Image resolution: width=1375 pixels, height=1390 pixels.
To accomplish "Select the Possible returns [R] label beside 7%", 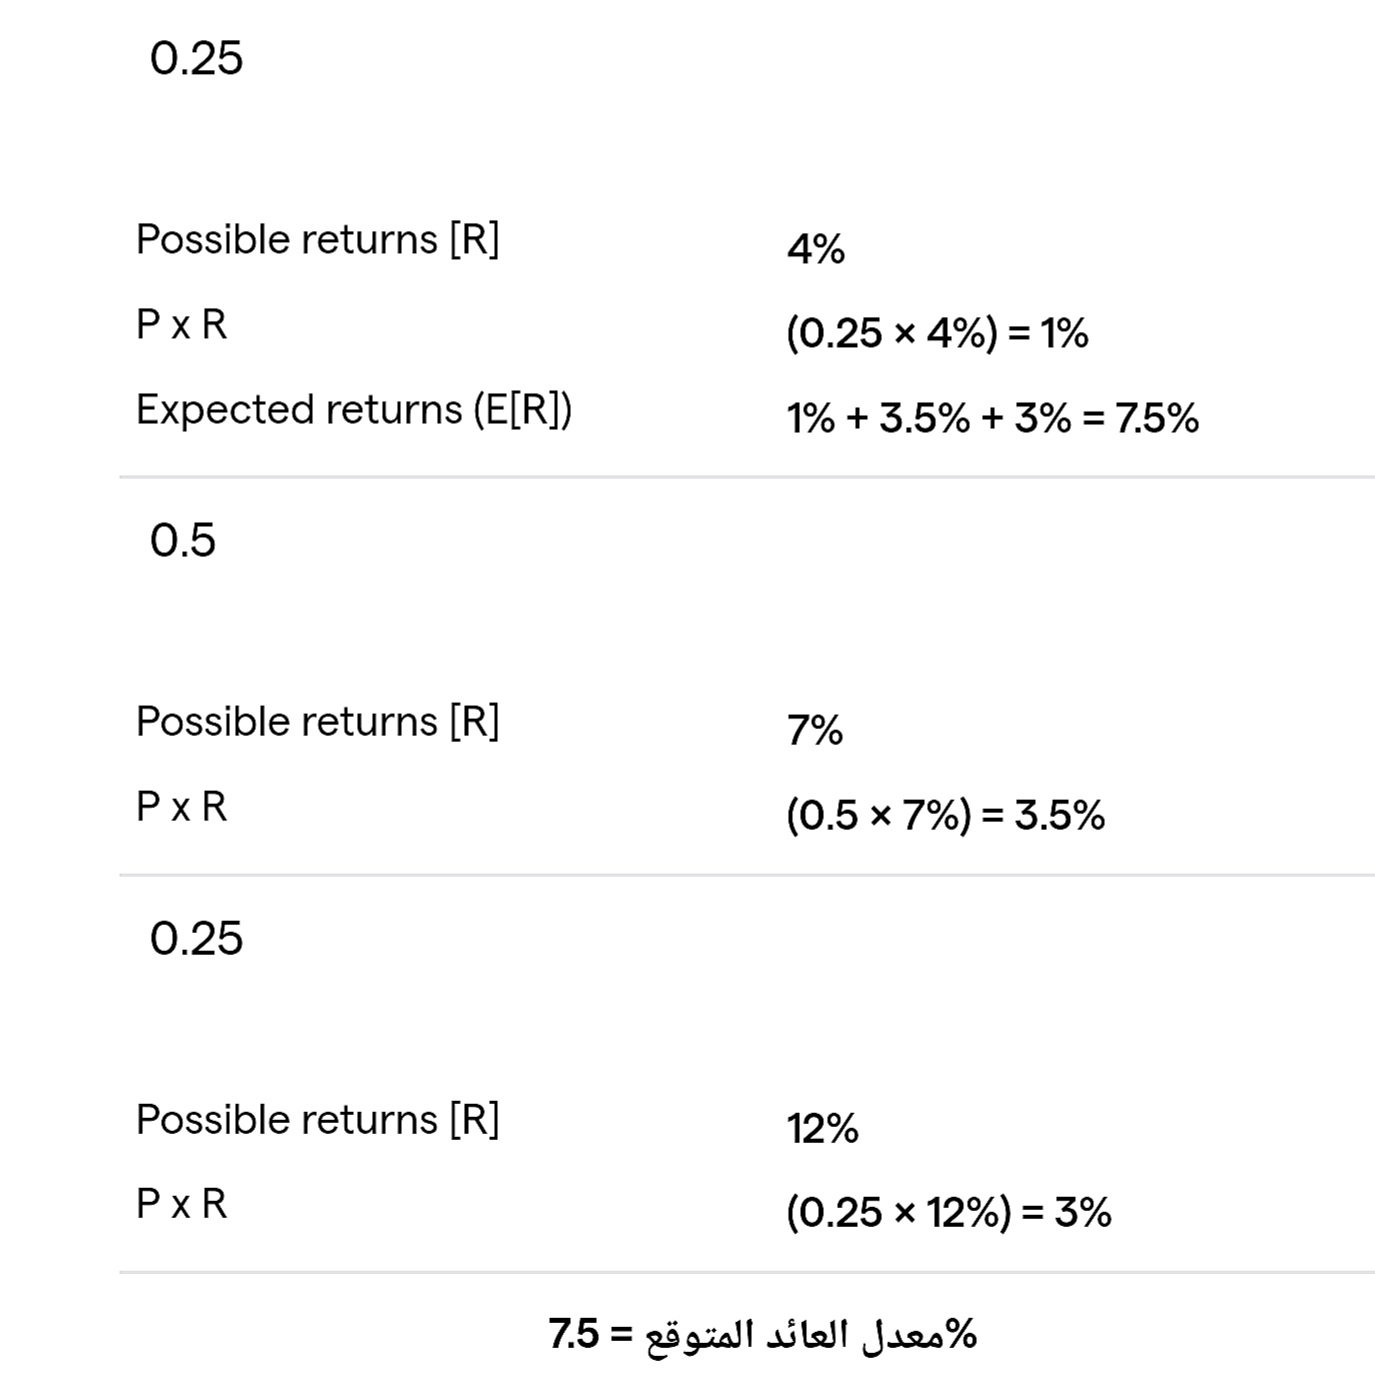I will 317,721.
